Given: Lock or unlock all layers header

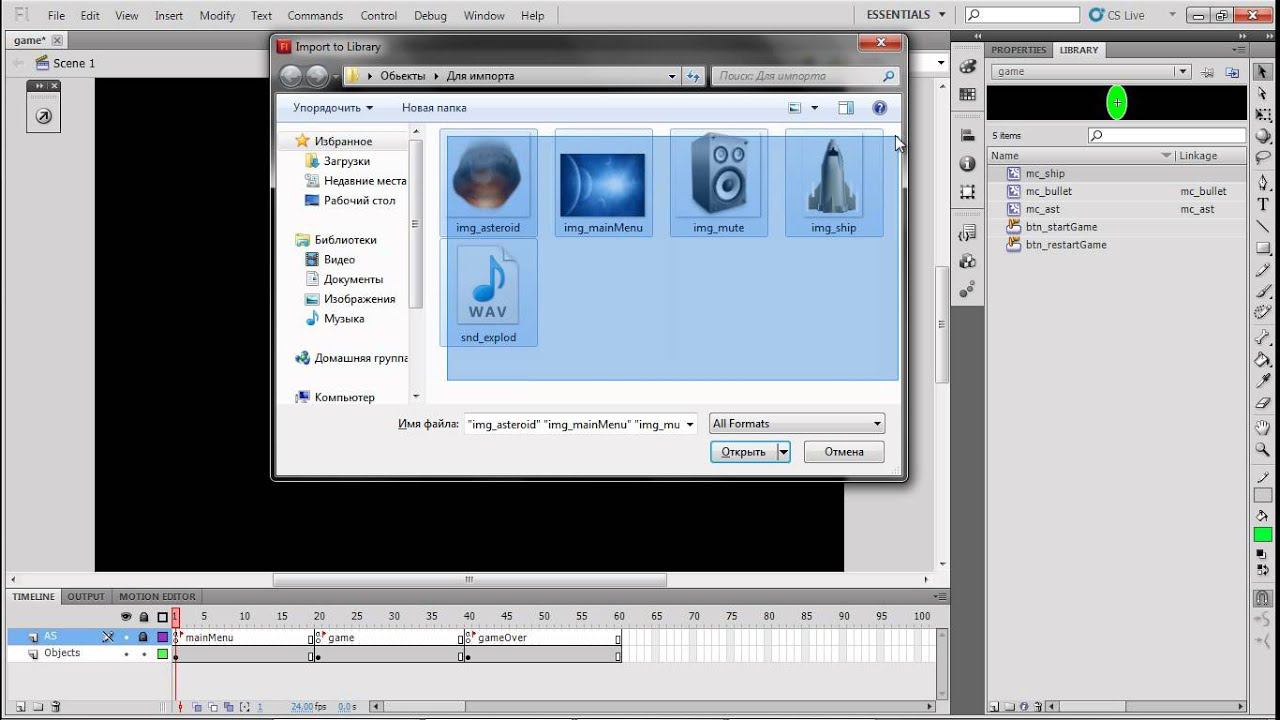Looking at the screenshot, I should coord(144,617).
